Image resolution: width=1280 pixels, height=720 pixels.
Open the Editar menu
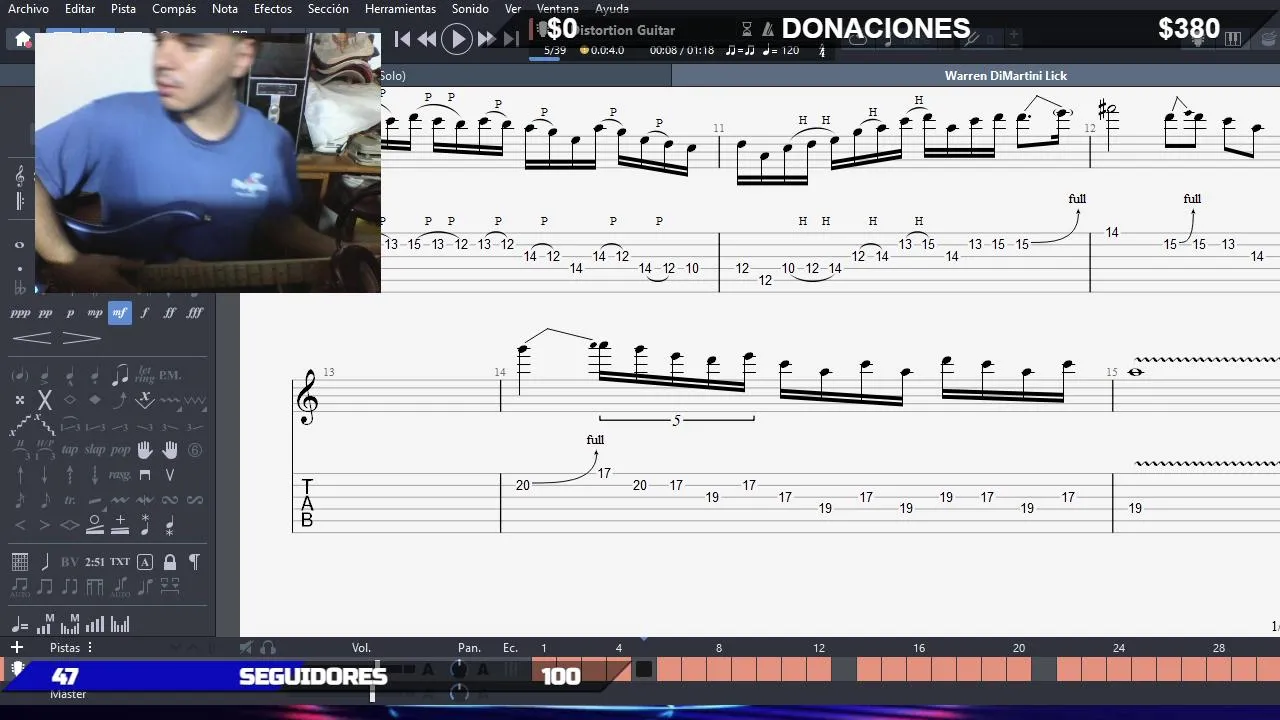click(x=80, y=9)
